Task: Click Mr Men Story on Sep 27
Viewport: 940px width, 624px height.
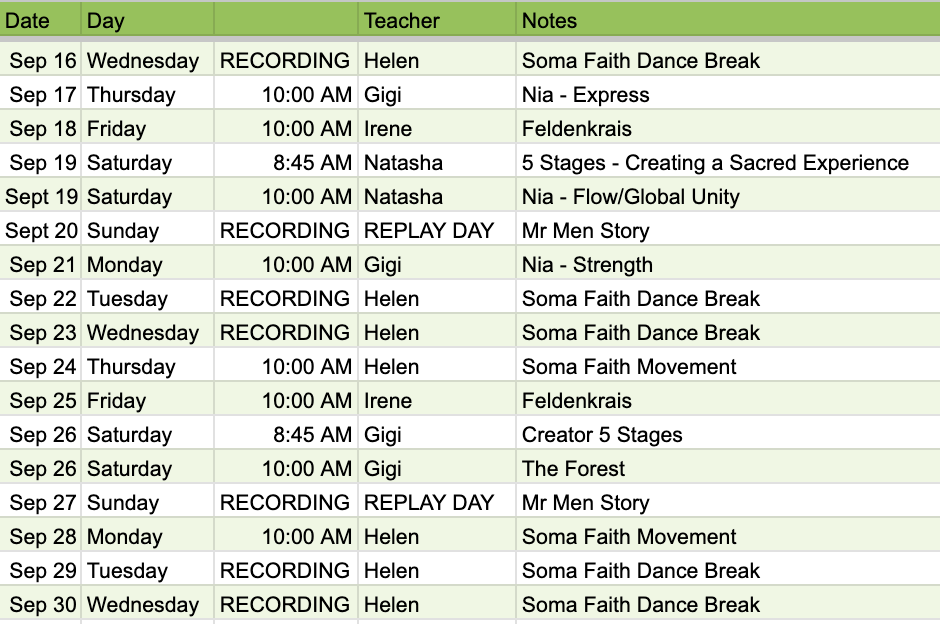Action: pos(728,502)
